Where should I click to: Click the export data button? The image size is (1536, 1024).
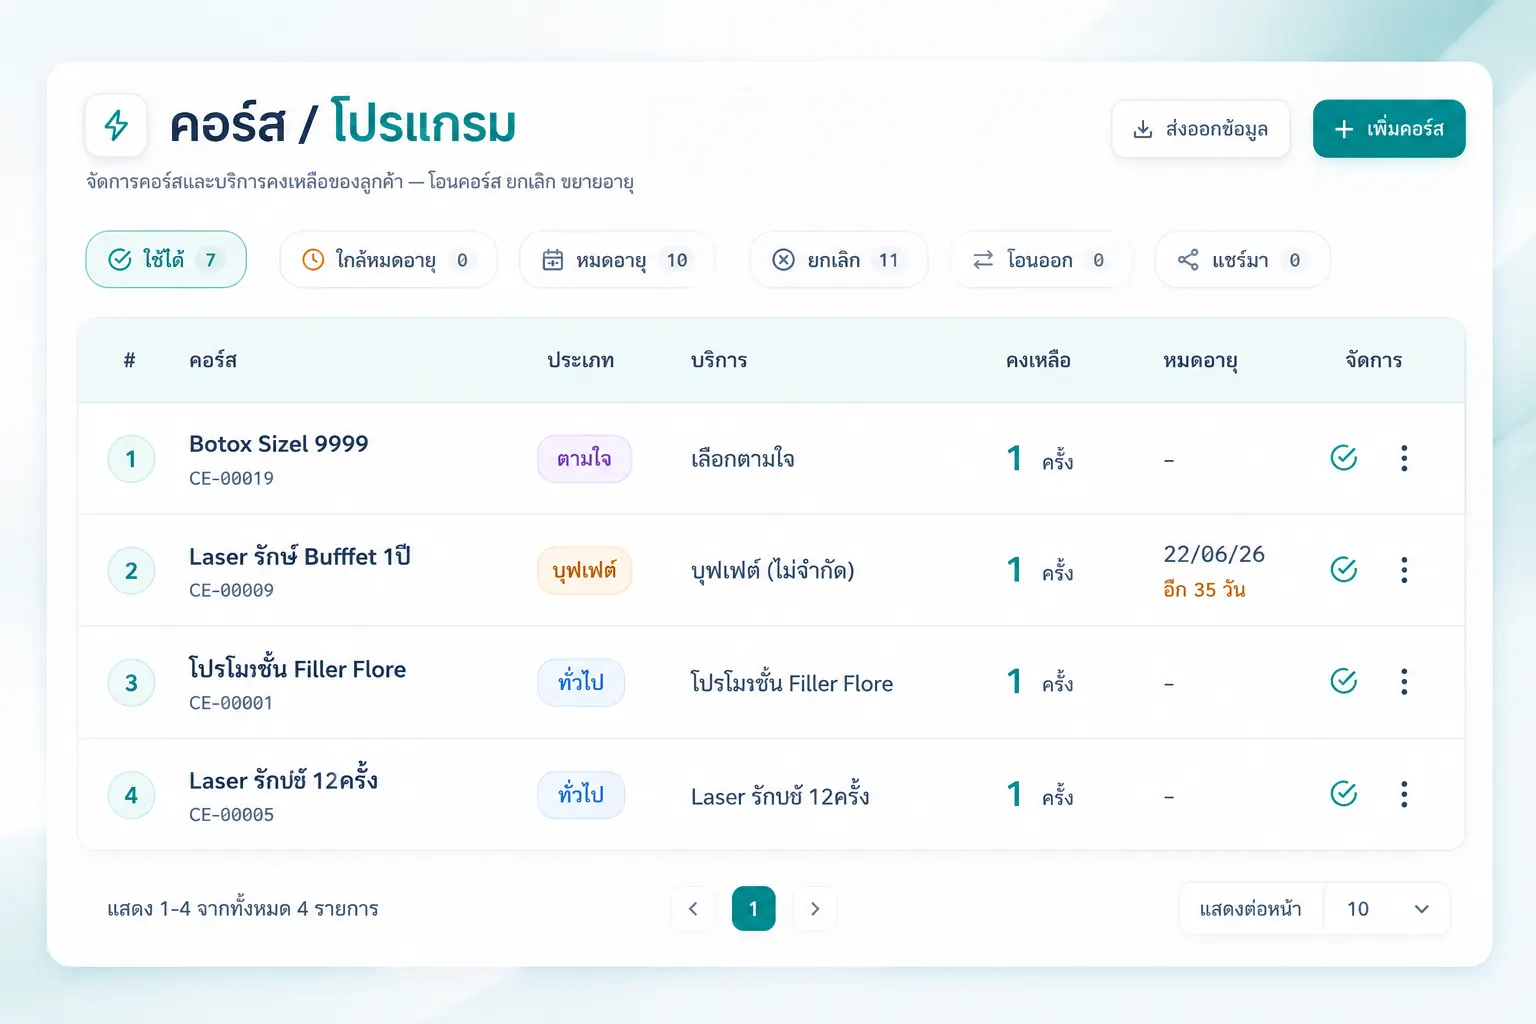1200,129
